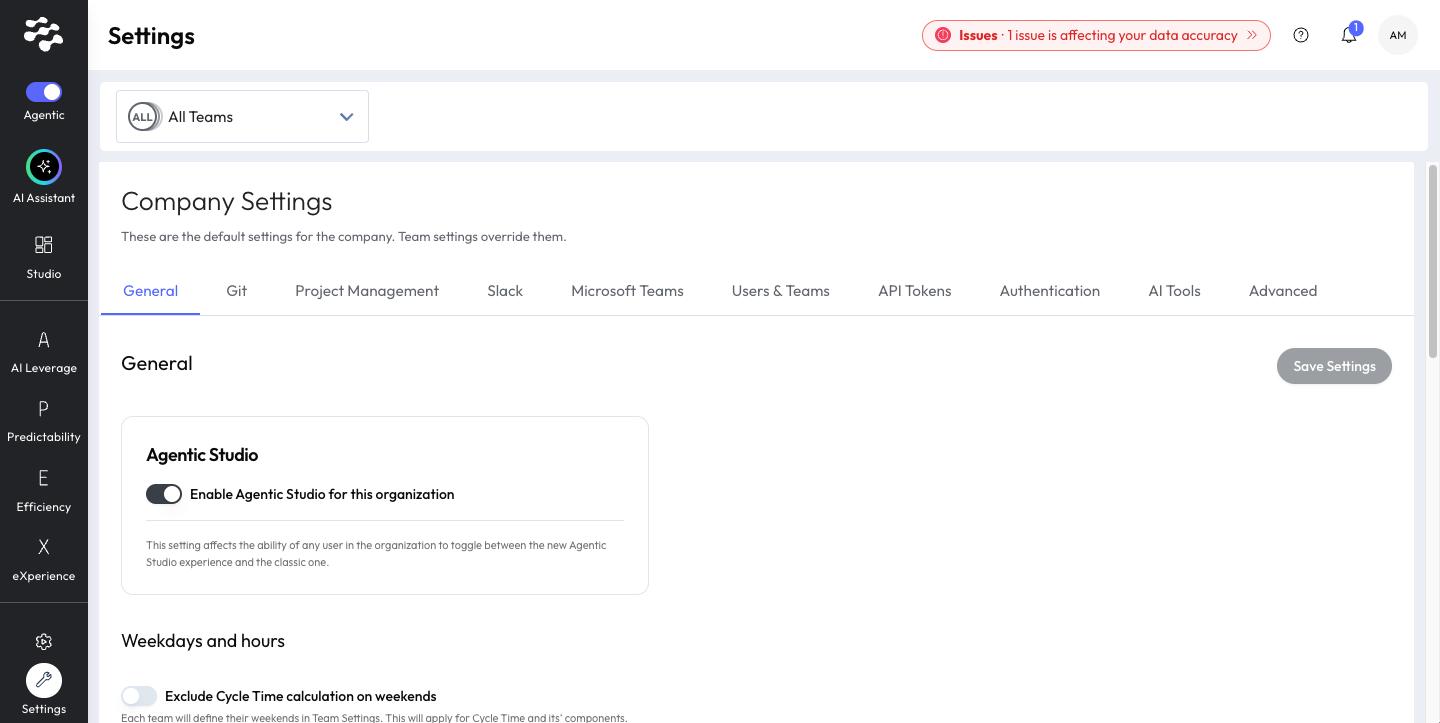Click the red issues alert icon
The width and height of the screenshot is (1440, 723).
tap(943, 35)
